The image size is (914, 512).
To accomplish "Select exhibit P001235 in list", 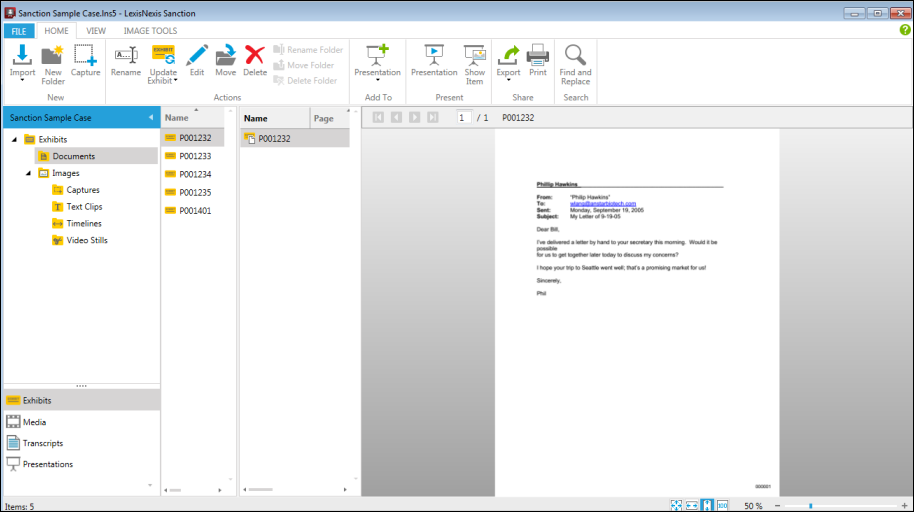I will click(x=193, y=192).
